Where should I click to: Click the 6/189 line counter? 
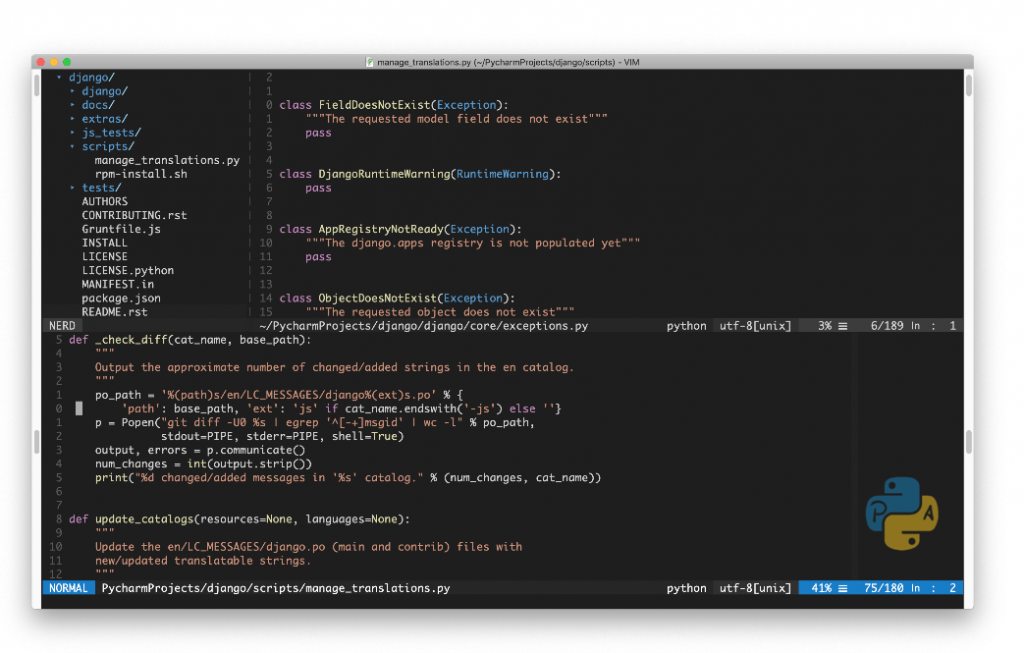tap(887, 326)
